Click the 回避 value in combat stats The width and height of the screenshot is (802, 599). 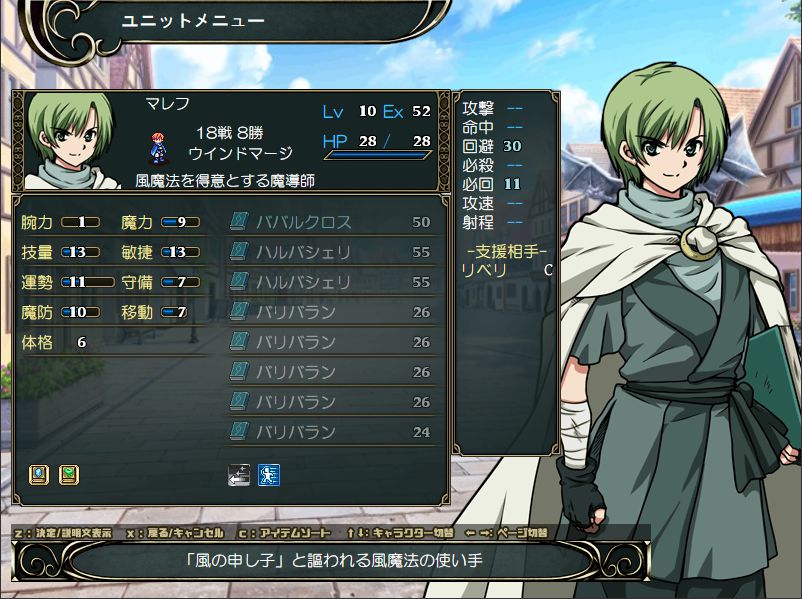(511, 146)
